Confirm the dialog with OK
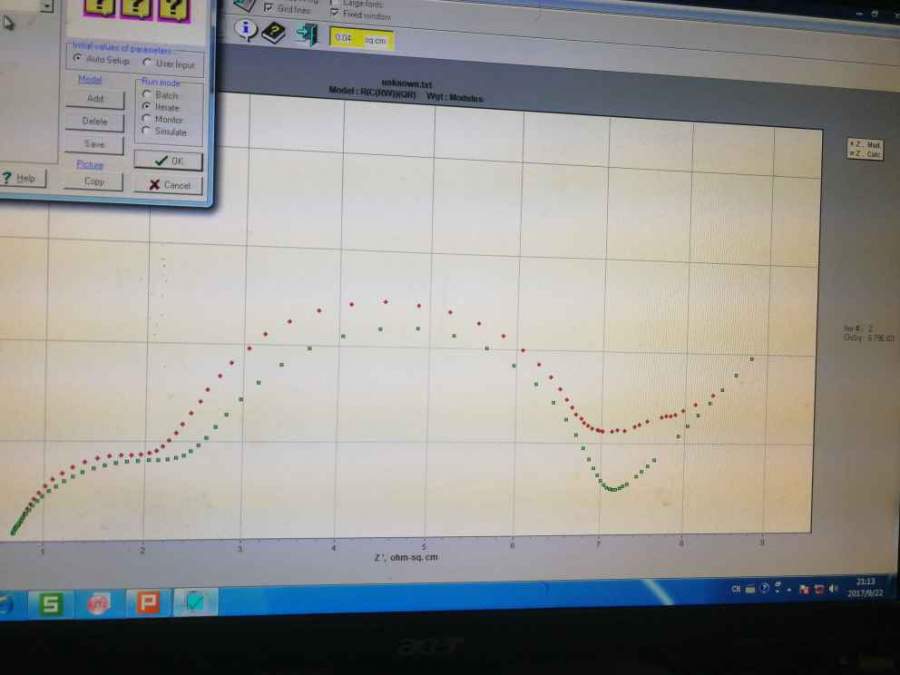The height and width of the screenshot is (675, 900). point(168,161)
